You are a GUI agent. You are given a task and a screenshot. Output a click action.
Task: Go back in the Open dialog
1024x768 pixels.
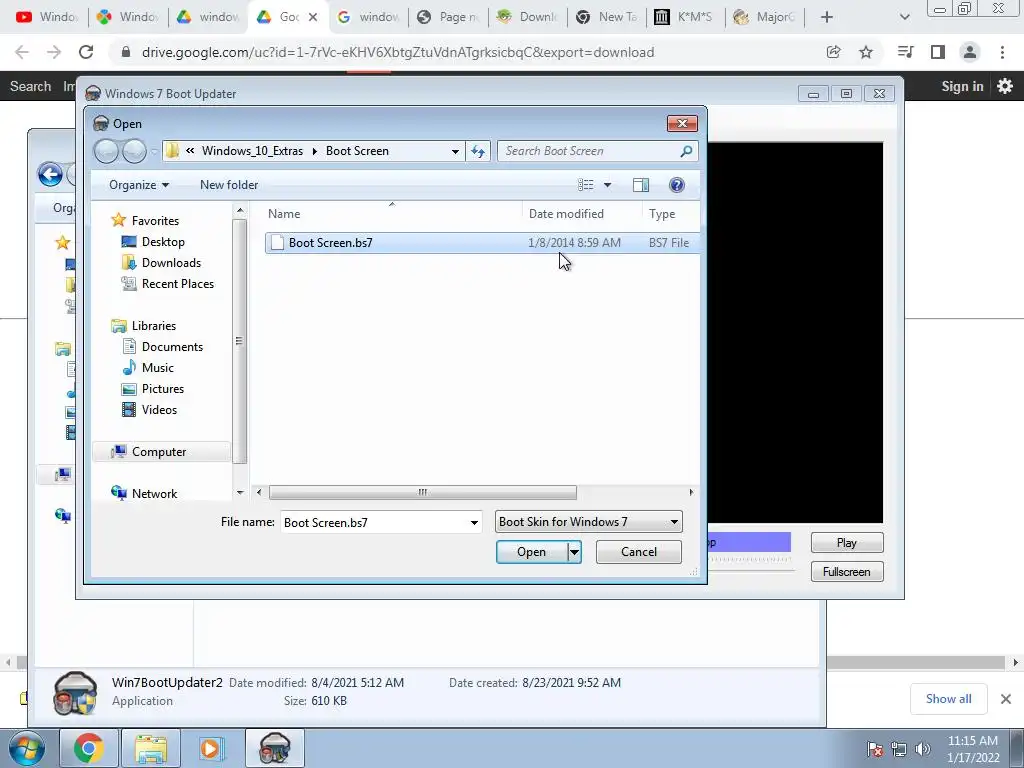pos(106,152)
